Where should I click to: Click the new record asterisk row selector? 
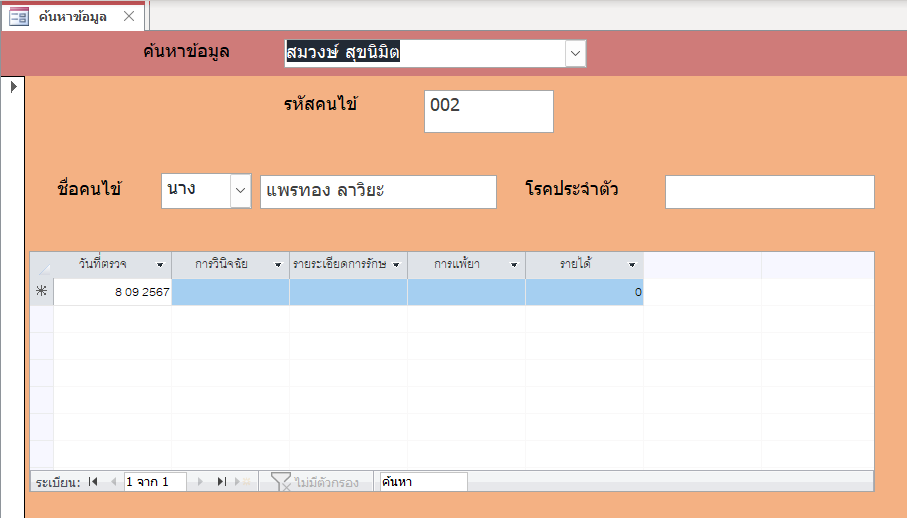(41, 292)
